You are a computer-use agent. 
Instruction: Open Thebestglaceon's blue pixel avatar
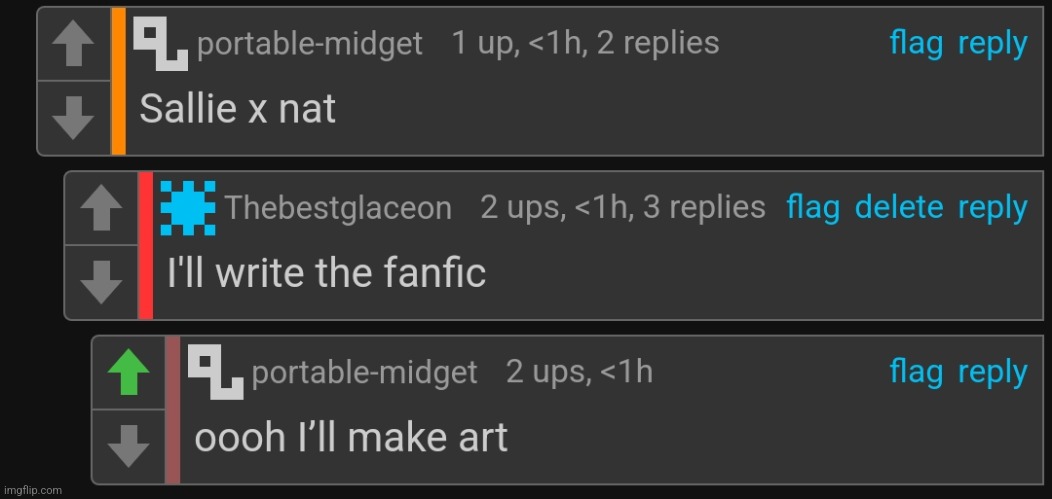coord(187,208)
